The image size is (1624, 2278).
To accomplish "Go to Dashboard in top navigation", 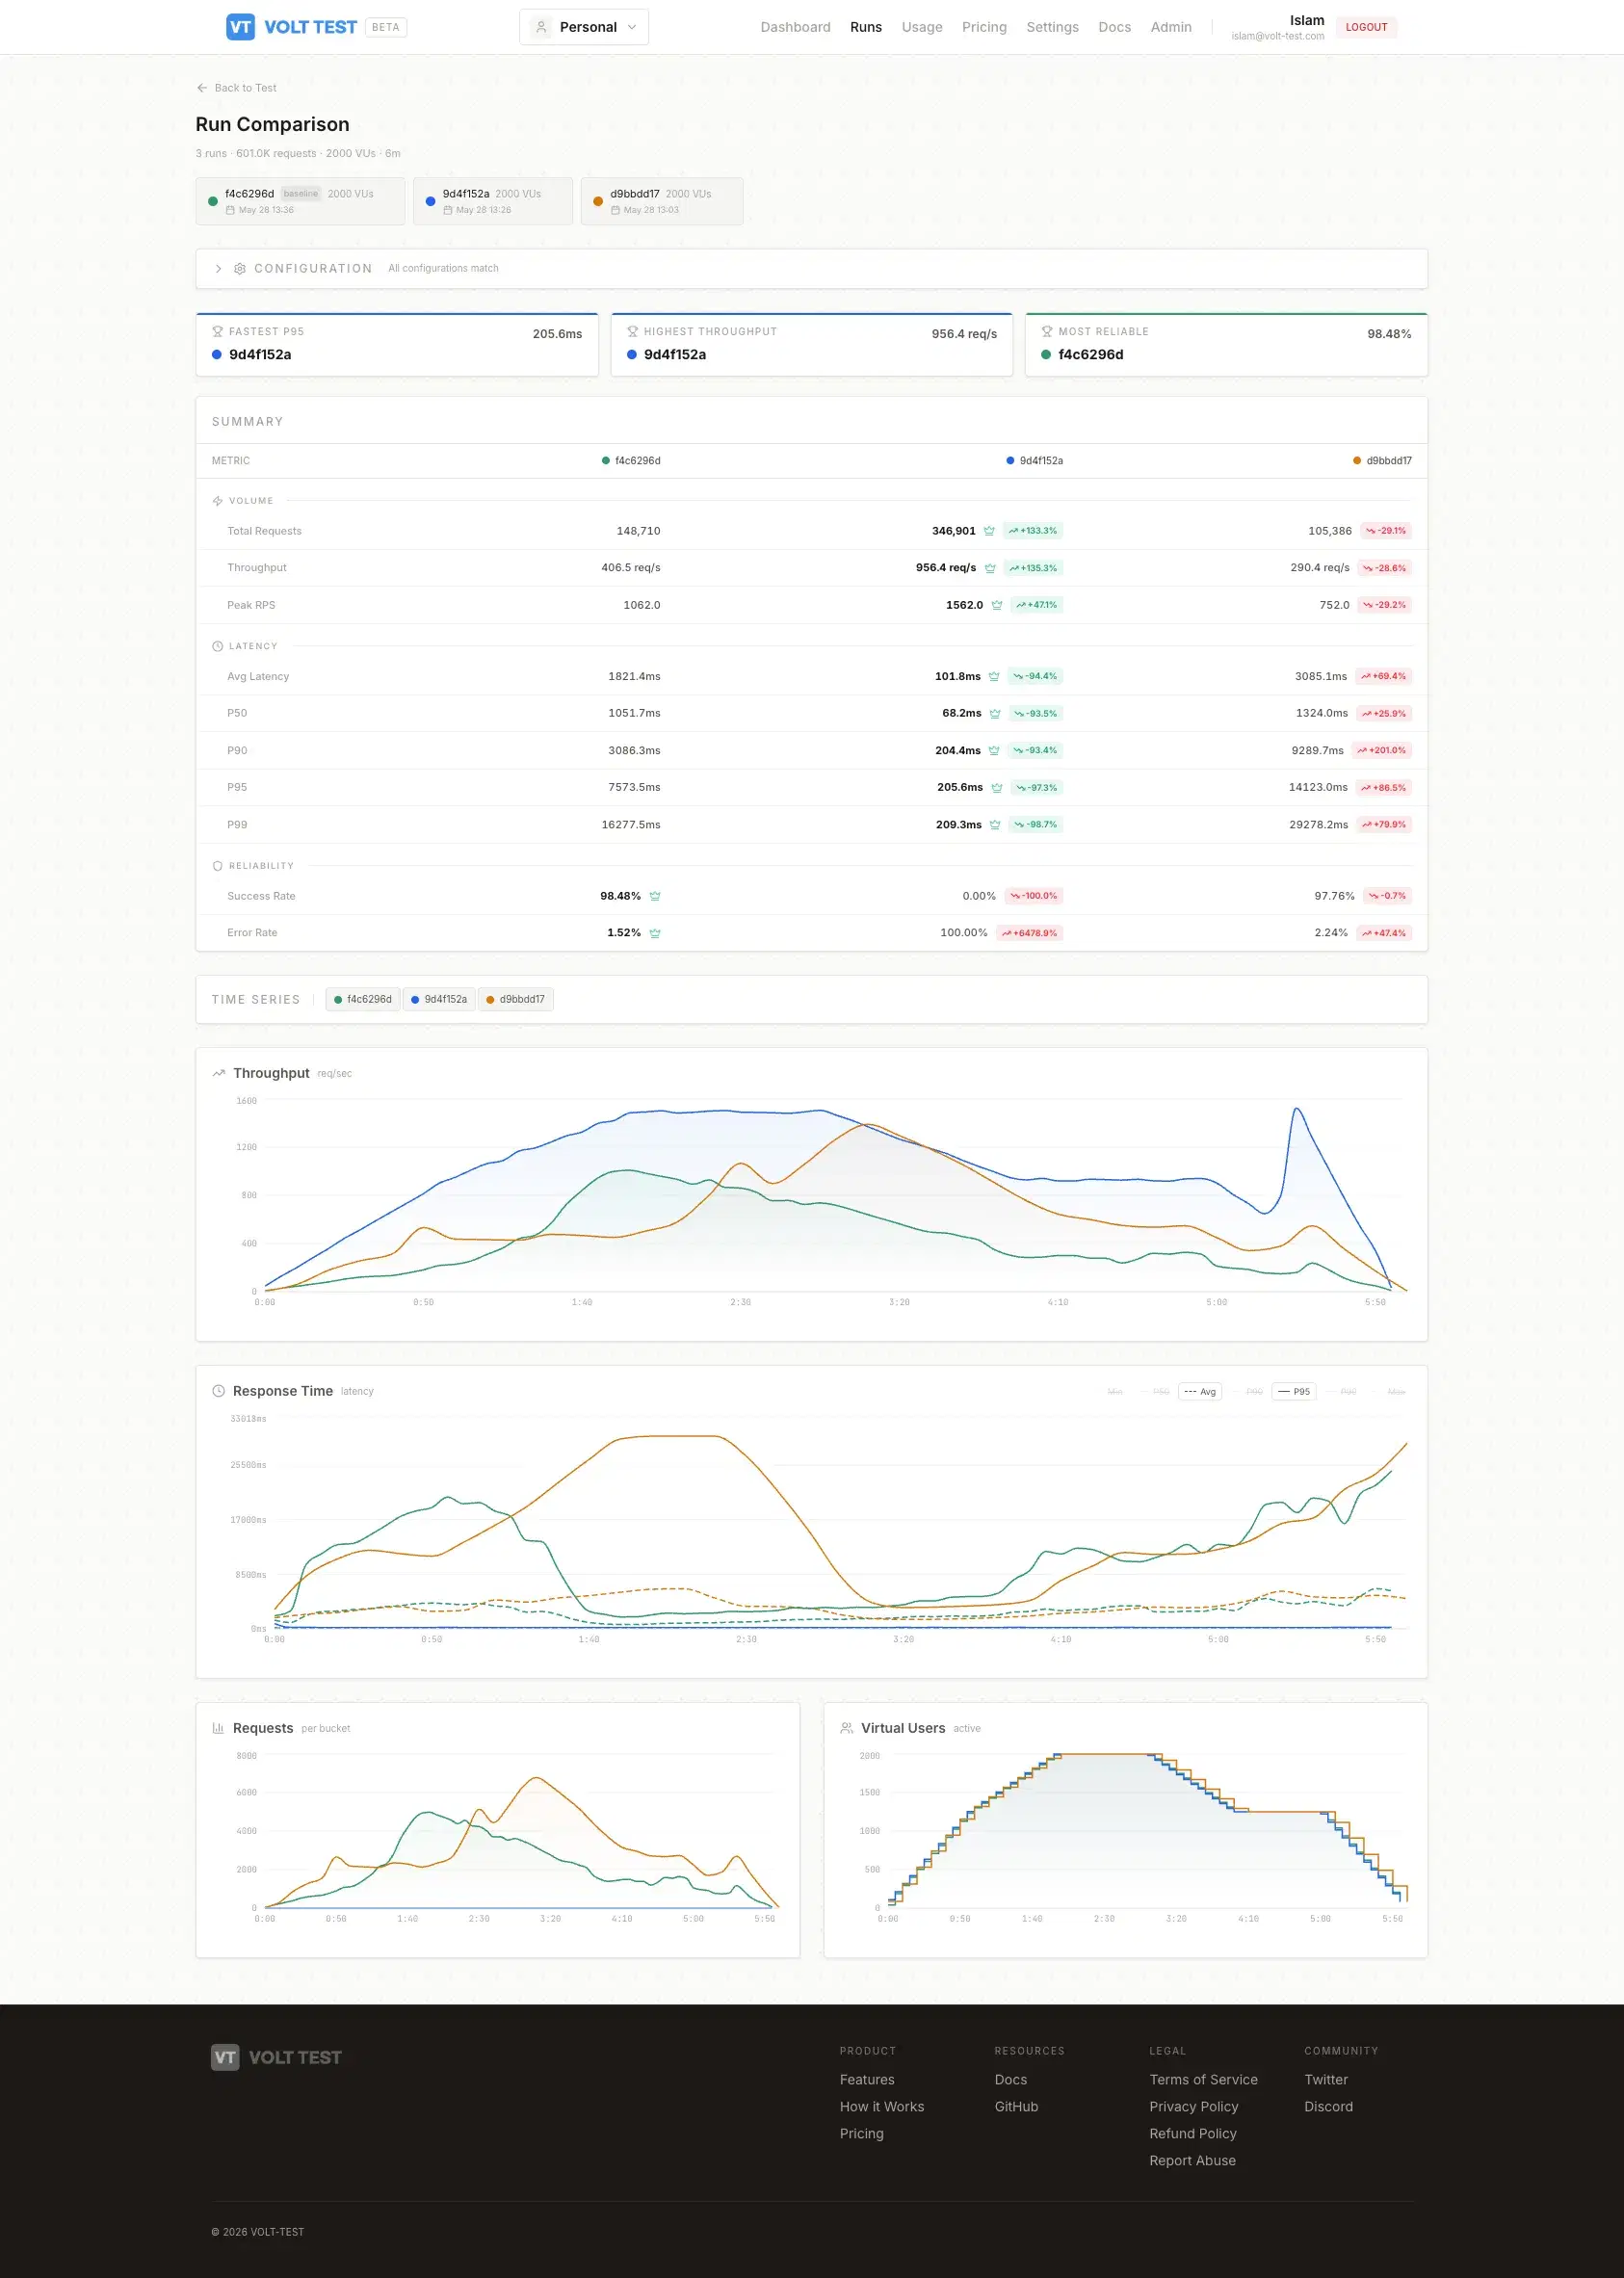I will [x=795, y=27].
